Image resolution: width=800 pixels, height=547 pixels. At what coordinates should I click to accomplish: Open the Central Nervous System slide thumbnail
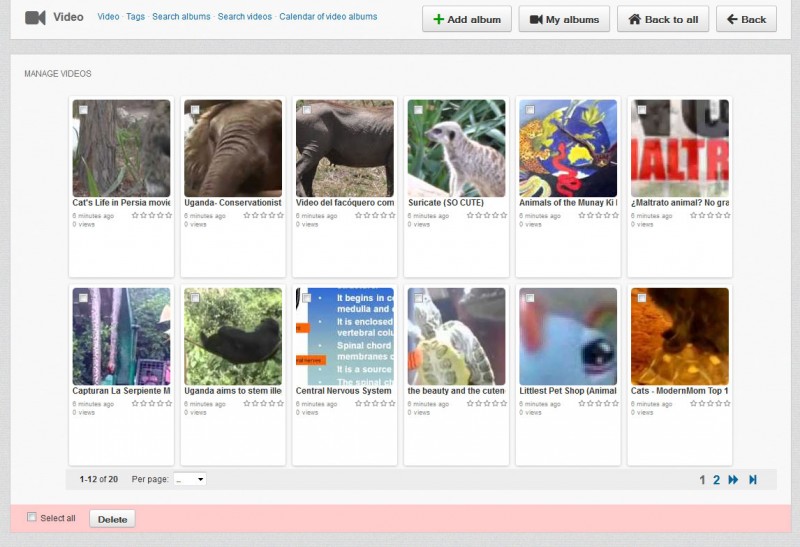point(345,336)
